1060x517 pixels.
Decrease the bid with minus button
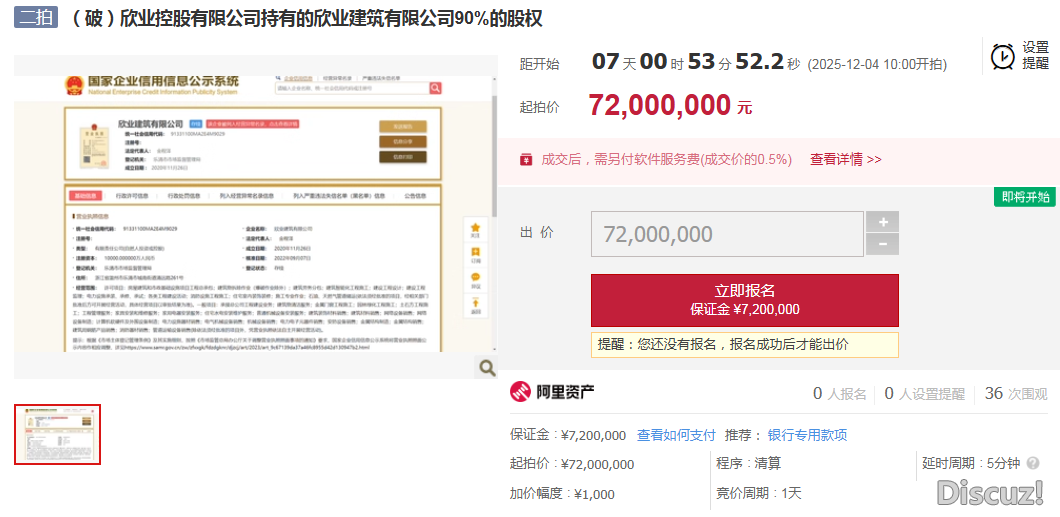click(x=882, y=245)
